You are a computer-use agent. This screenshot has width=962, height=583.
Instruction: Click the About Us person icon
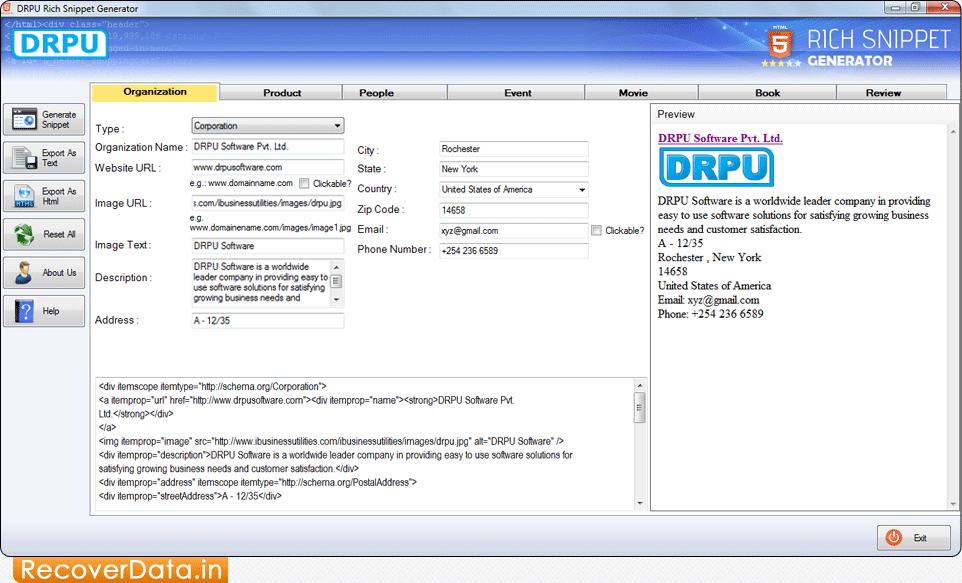[24, 272]
